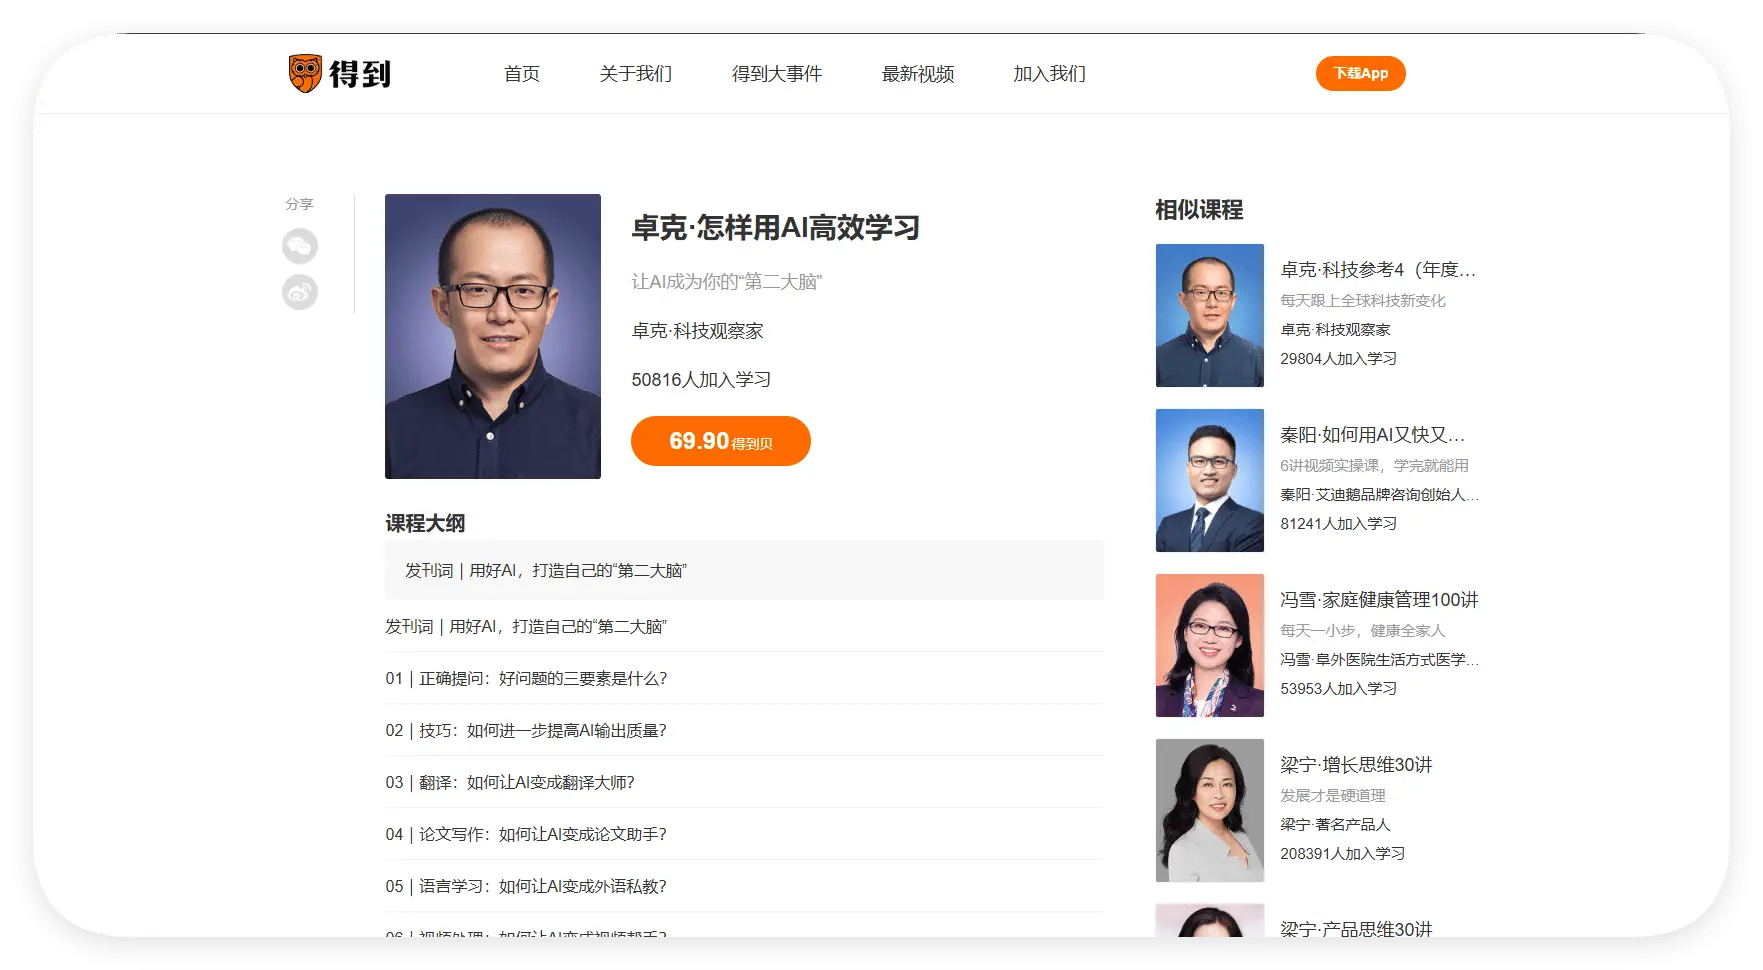Image resolution: width=1763 pixels, height=970 pixels.
Task: Click 每天跟上全球科技新变化 description
Action: (1363, 301)
